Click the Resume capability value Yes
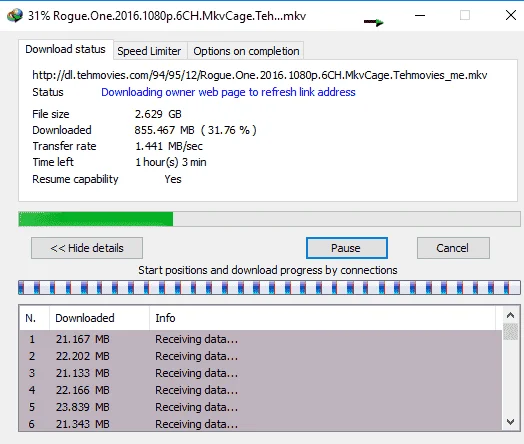Viewport: 524px width, 444px height. pos(173,179)
